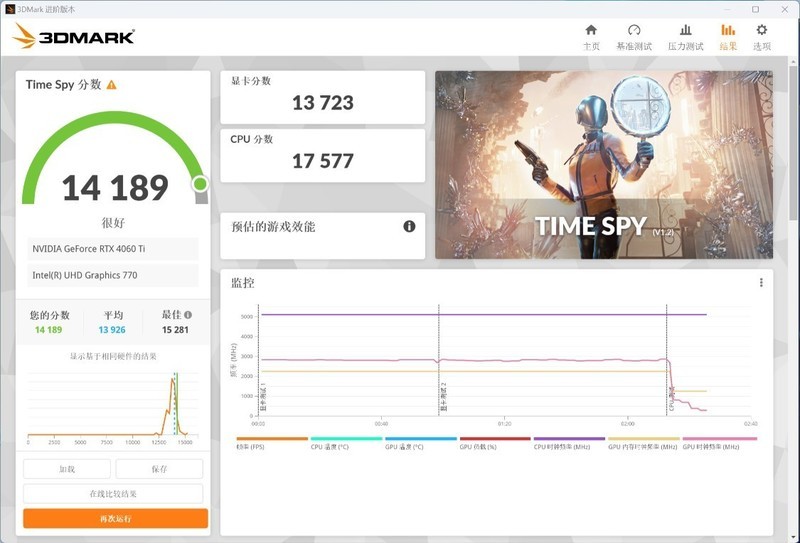Open the 选项 options gear icon
This screenshot has width=800, height=543.
[x=761, y=30]
